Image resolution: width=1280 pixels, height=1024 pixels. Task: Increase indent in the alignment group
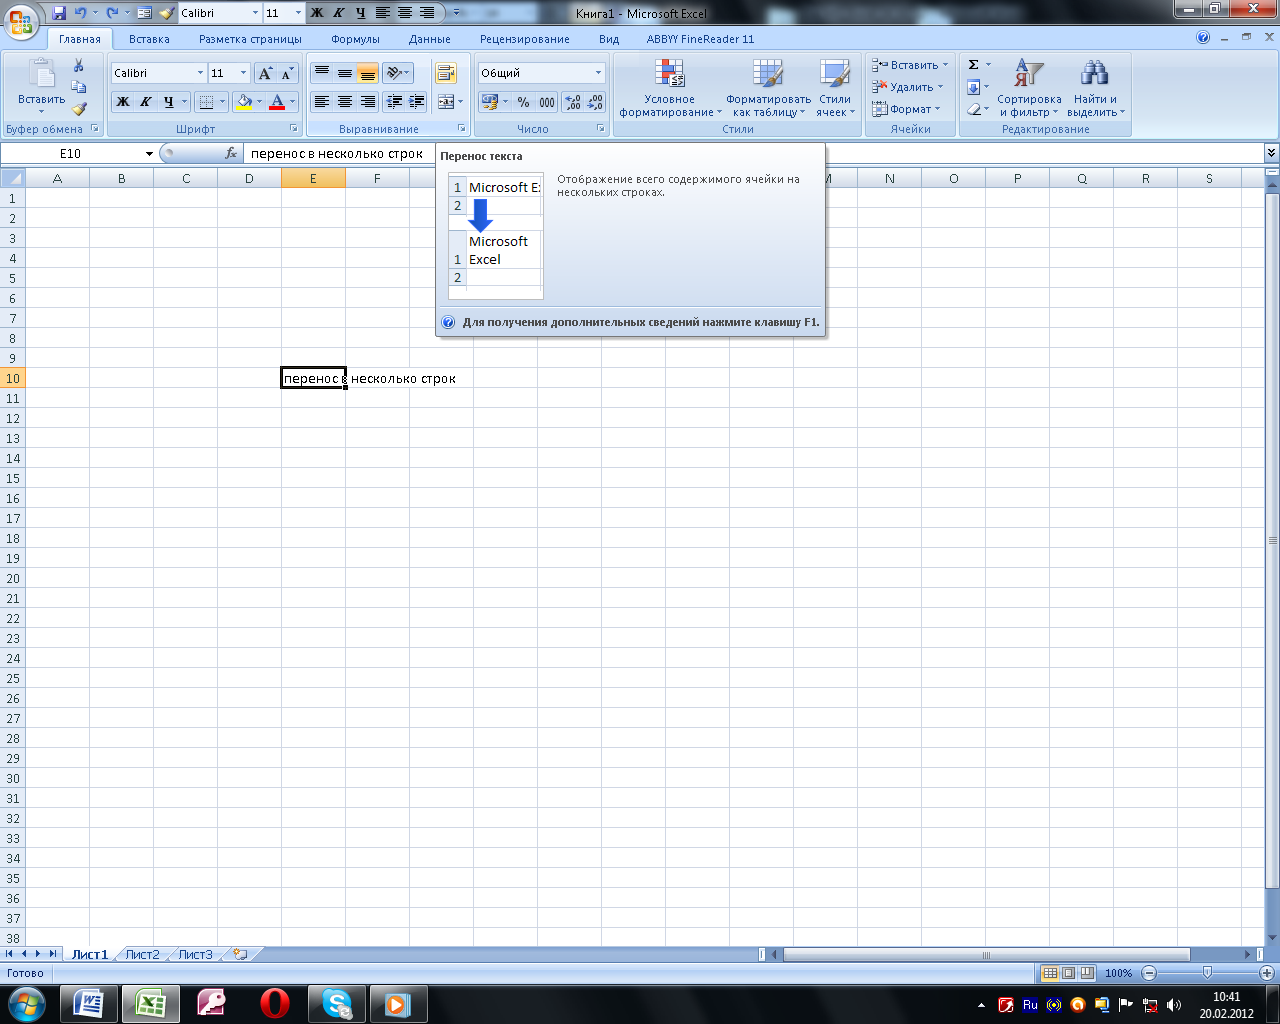(417, 102)
